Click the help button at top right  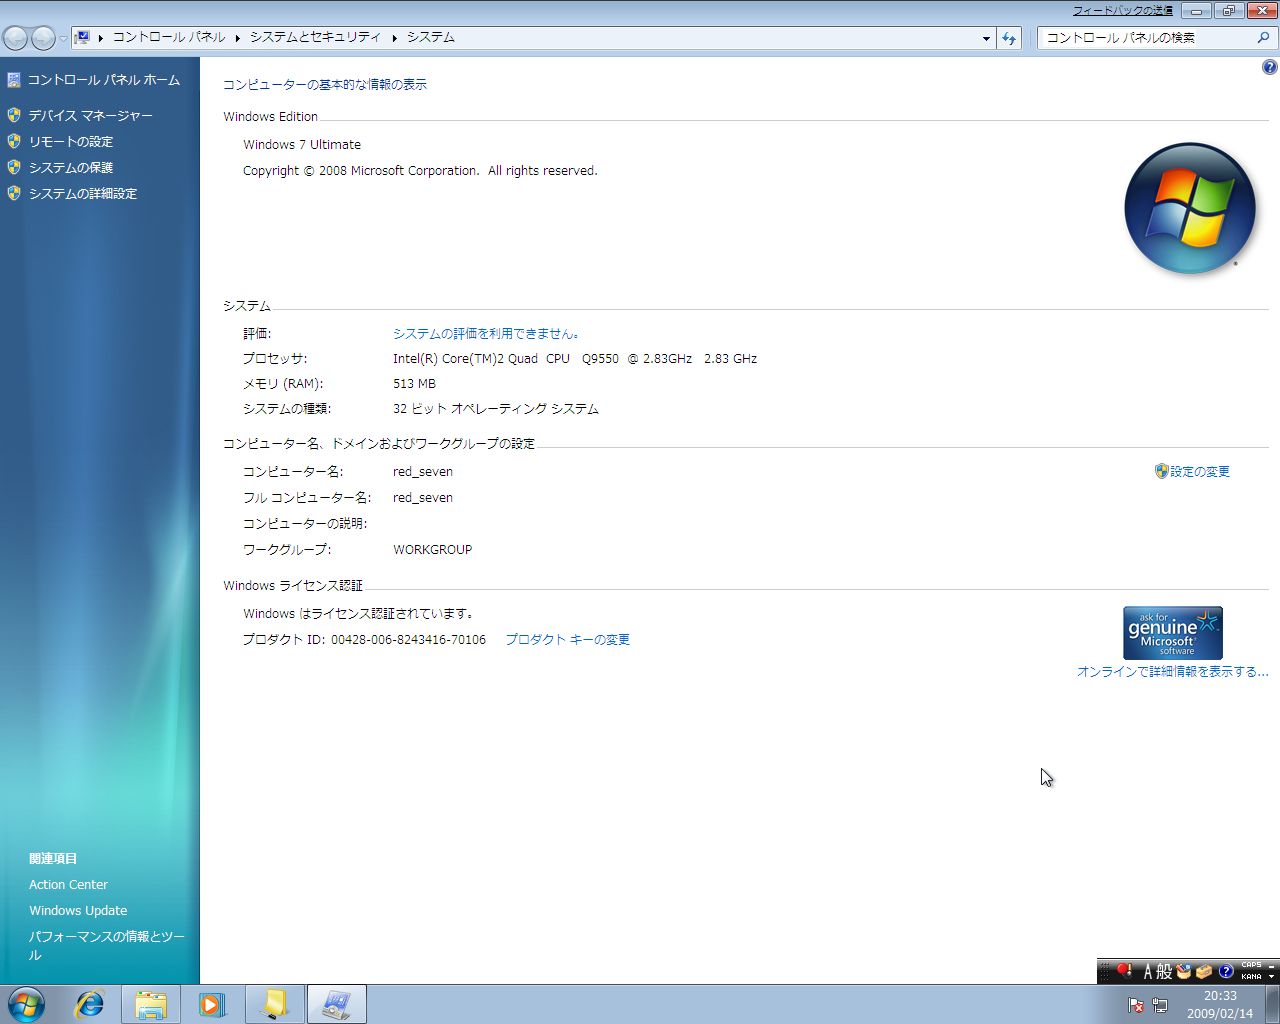click(1269, 67)
